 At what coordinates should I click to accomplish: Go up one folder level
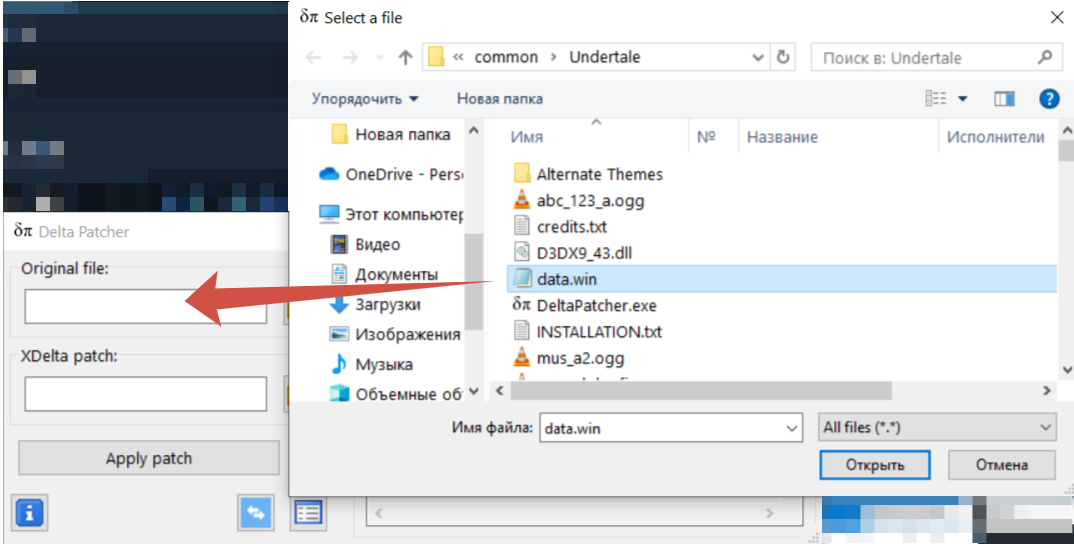point(405,58)
